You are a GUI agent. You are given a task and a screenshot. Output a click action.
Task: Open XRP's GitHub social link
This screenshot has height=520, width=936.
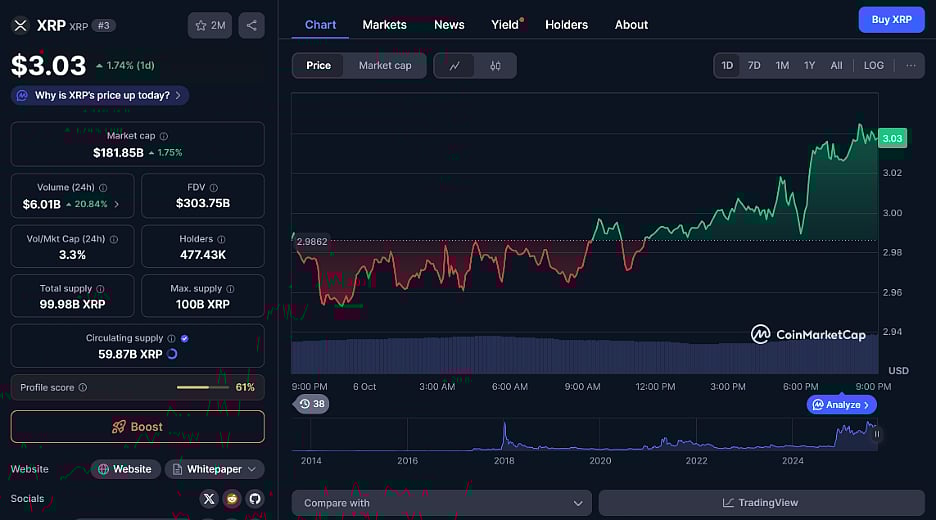[255, 499]
